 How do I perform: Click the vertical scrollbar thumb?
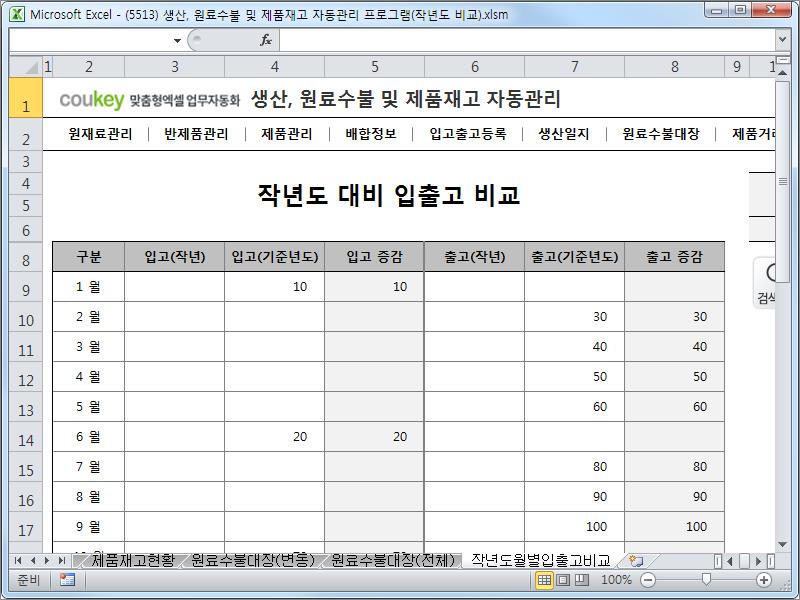click(x=783, y=181)
